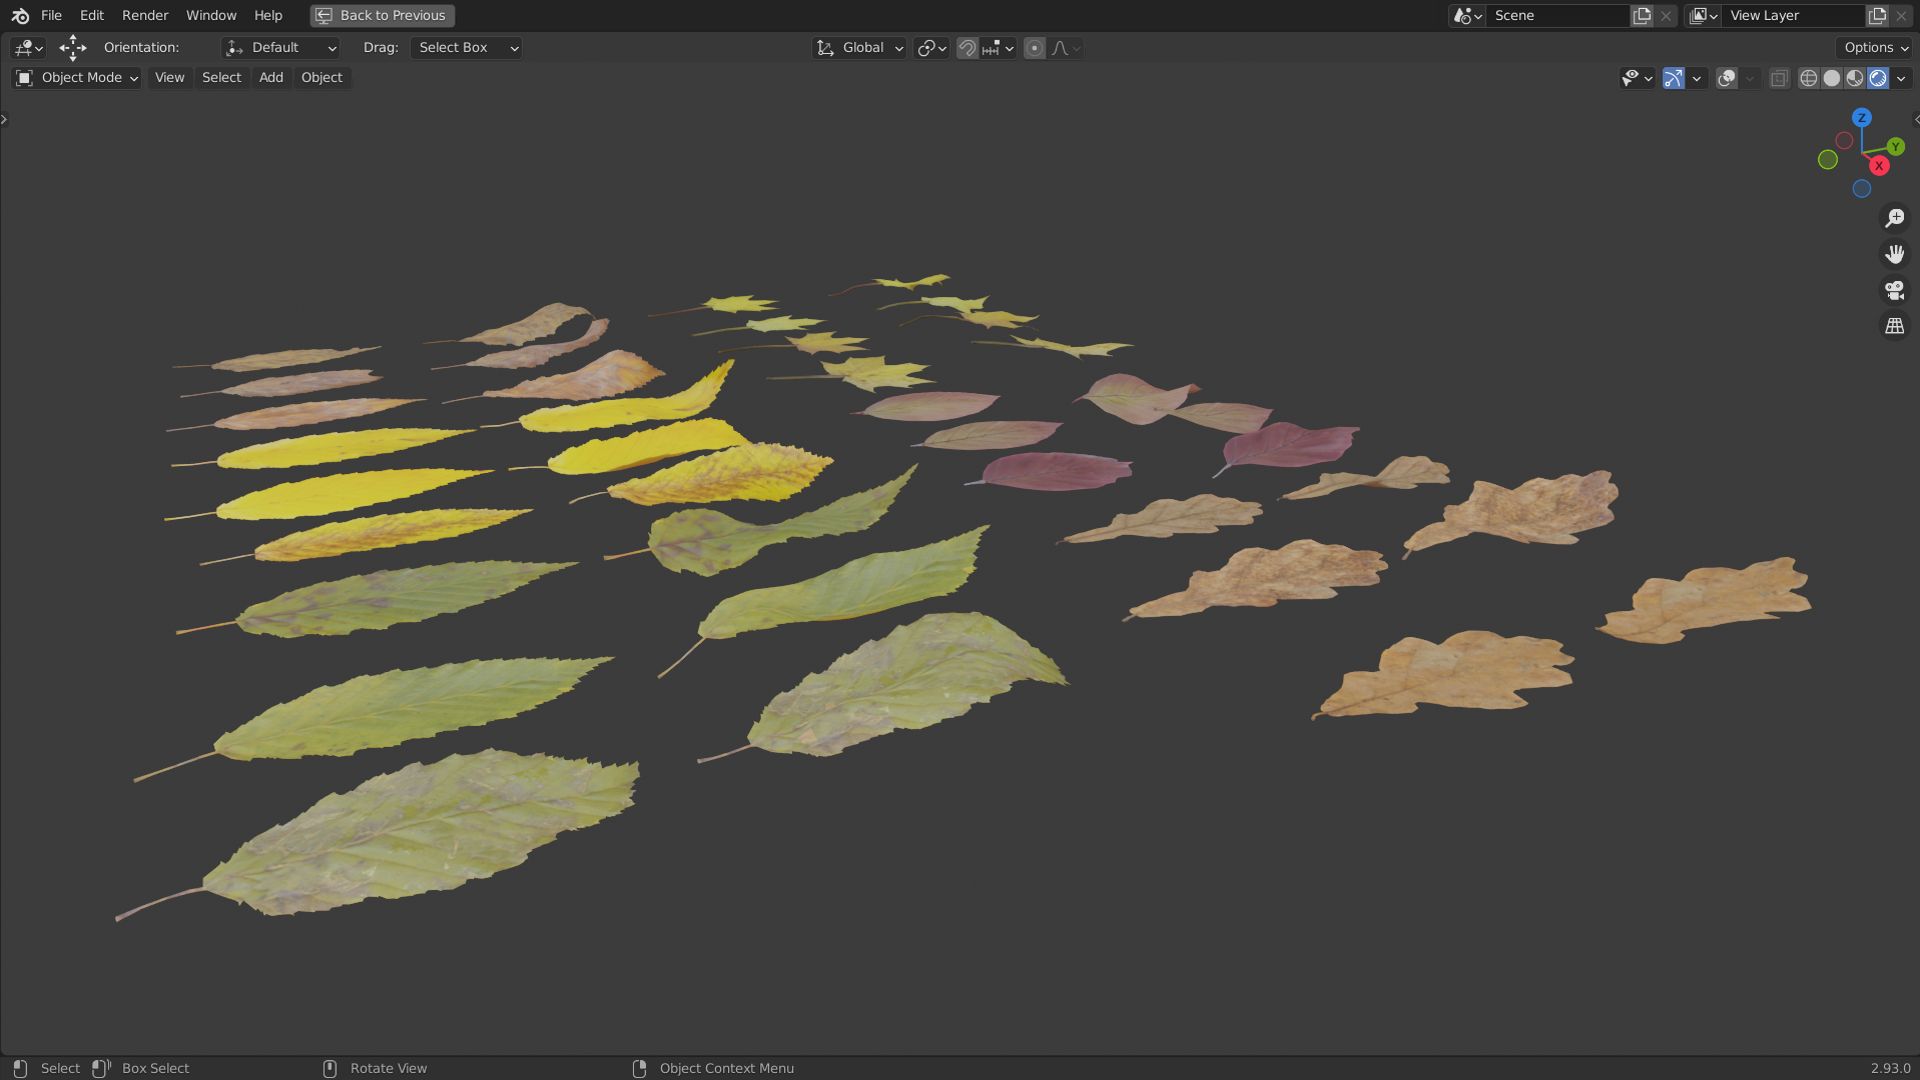Toggle show gizmo button
The image size is (1920, 1080).
[1673, 78]
